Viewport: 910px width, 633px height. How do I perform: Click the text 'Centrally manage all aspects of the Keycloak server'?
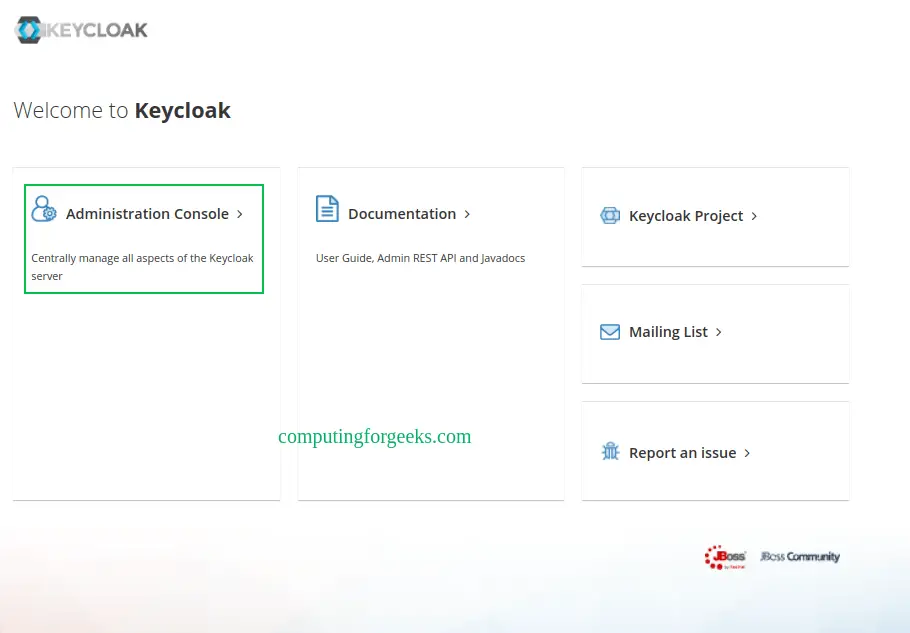pyautogui.click(x=142, y=267)
